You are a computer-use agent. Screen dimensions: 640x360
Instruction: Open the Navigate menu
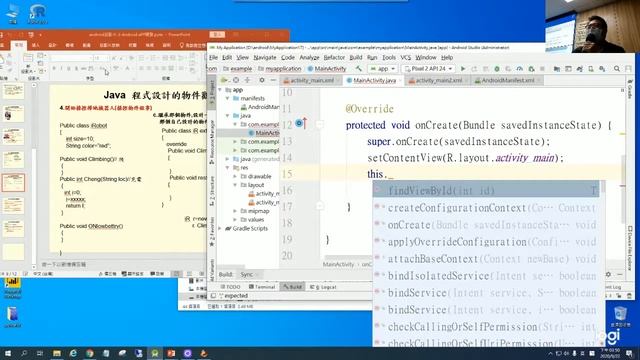(x=265, y=58)
